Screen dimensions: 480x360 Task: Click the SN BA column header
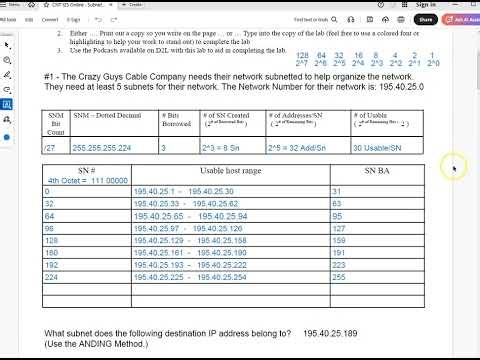coord(377,171)
